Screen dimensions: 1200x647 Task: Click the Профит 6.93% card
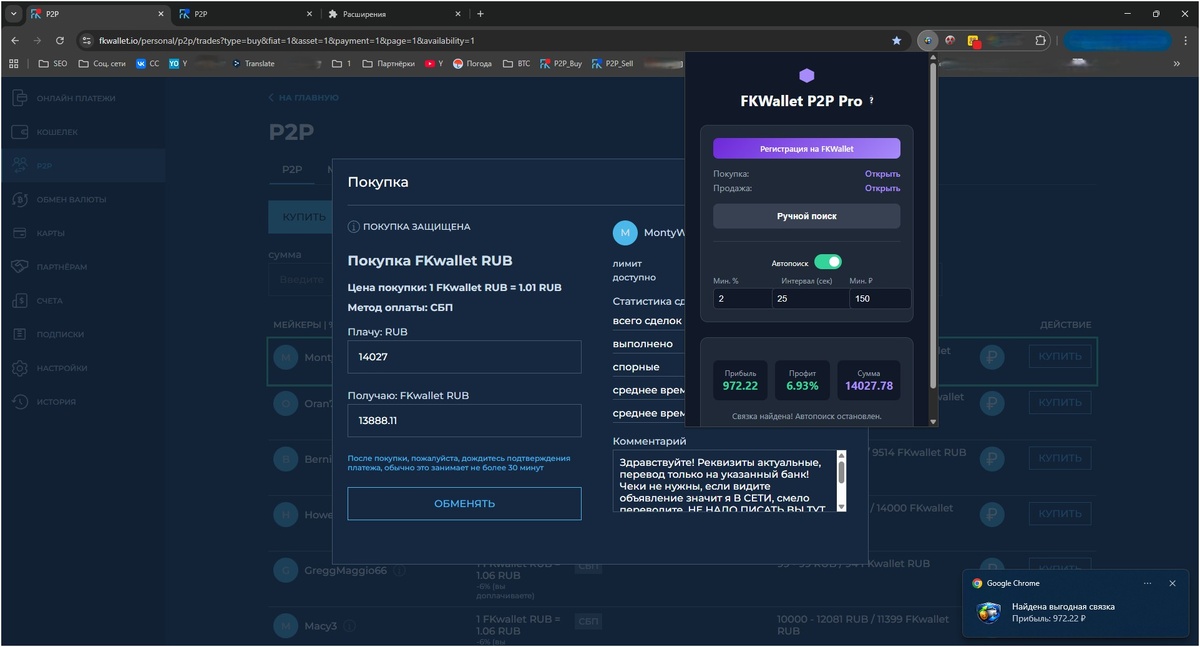802,379
